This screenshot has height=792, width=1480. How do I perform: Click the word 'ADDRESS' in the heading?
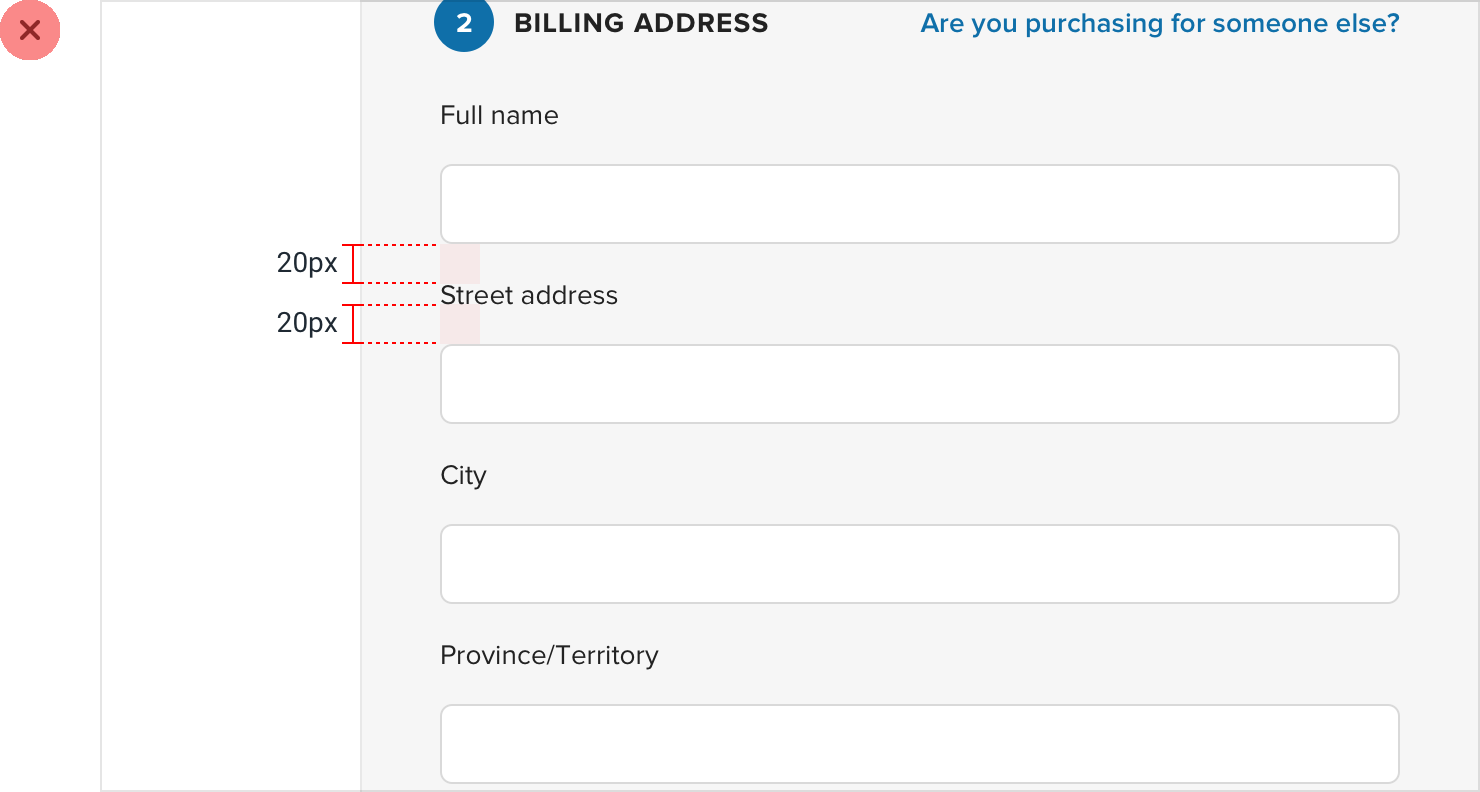pyautogui.click(x=708, y=23)
